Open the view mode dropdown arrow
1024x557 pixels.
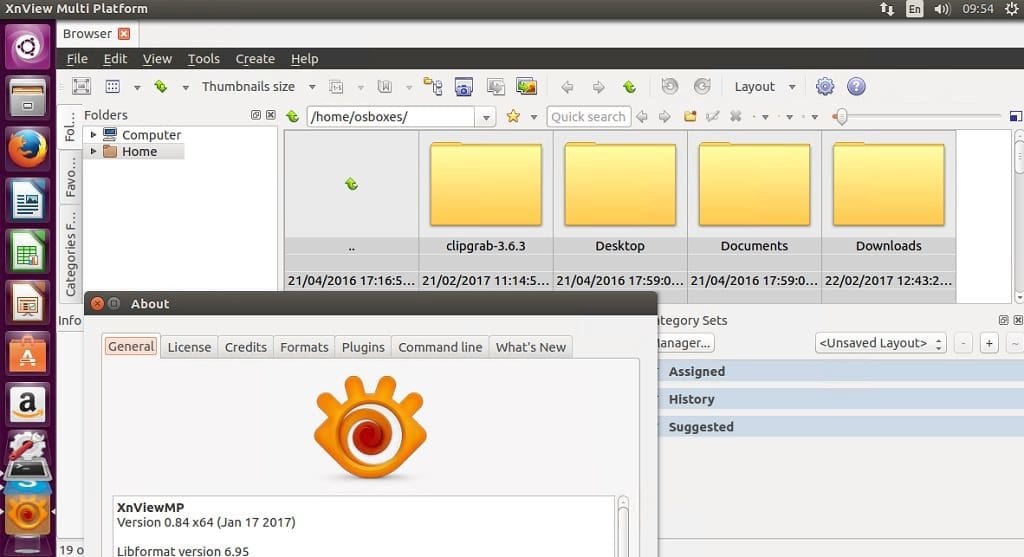(137, 87)
